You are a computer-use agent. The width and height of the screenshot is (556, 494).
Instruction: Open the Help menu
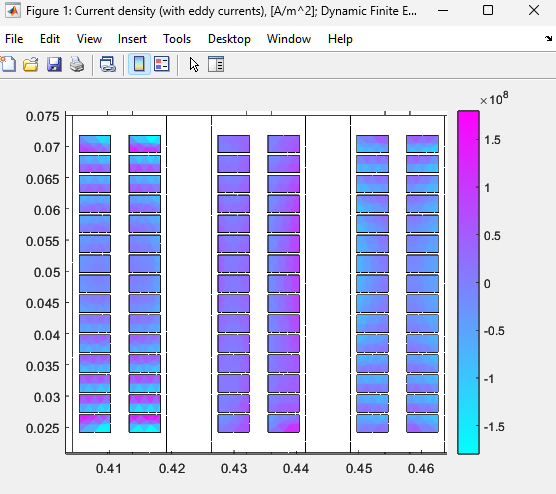click(x=340, y=39)
